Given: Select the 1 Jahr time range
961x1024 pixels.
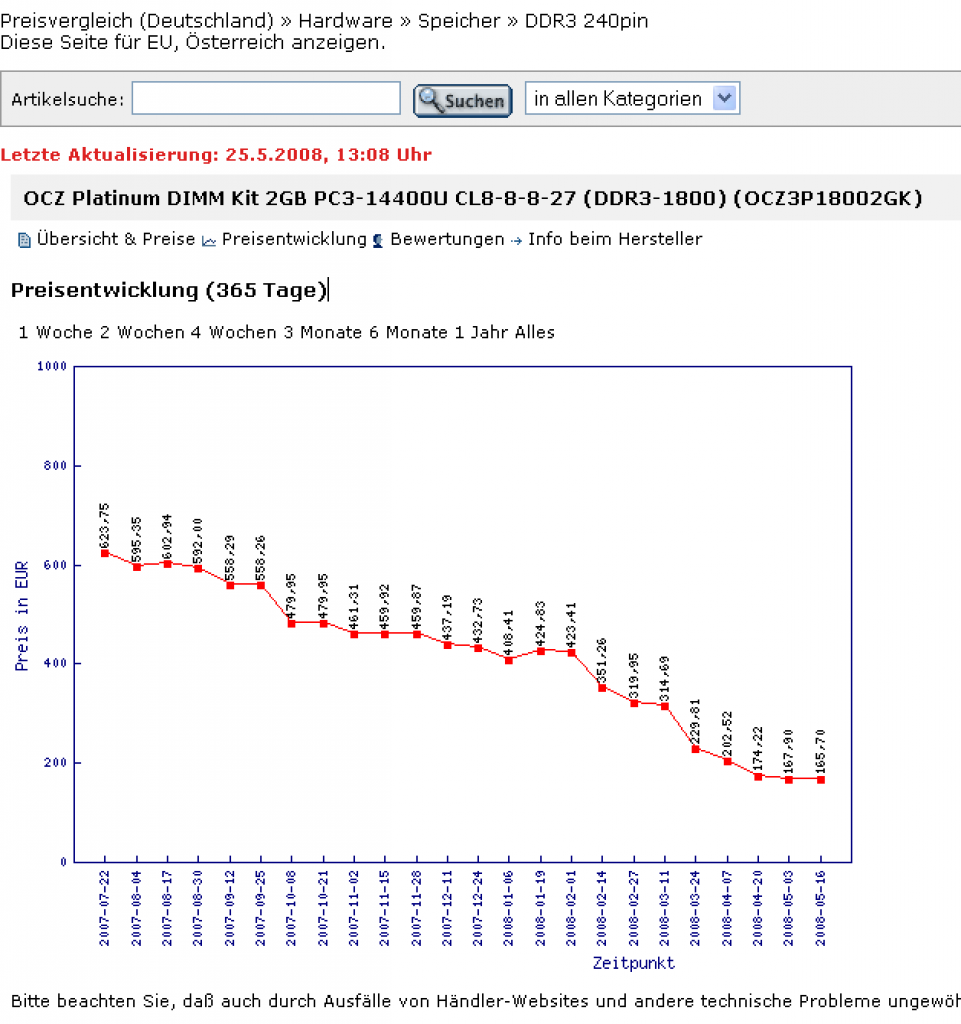Looking at the screenshot, I should (x=481, y=332).
